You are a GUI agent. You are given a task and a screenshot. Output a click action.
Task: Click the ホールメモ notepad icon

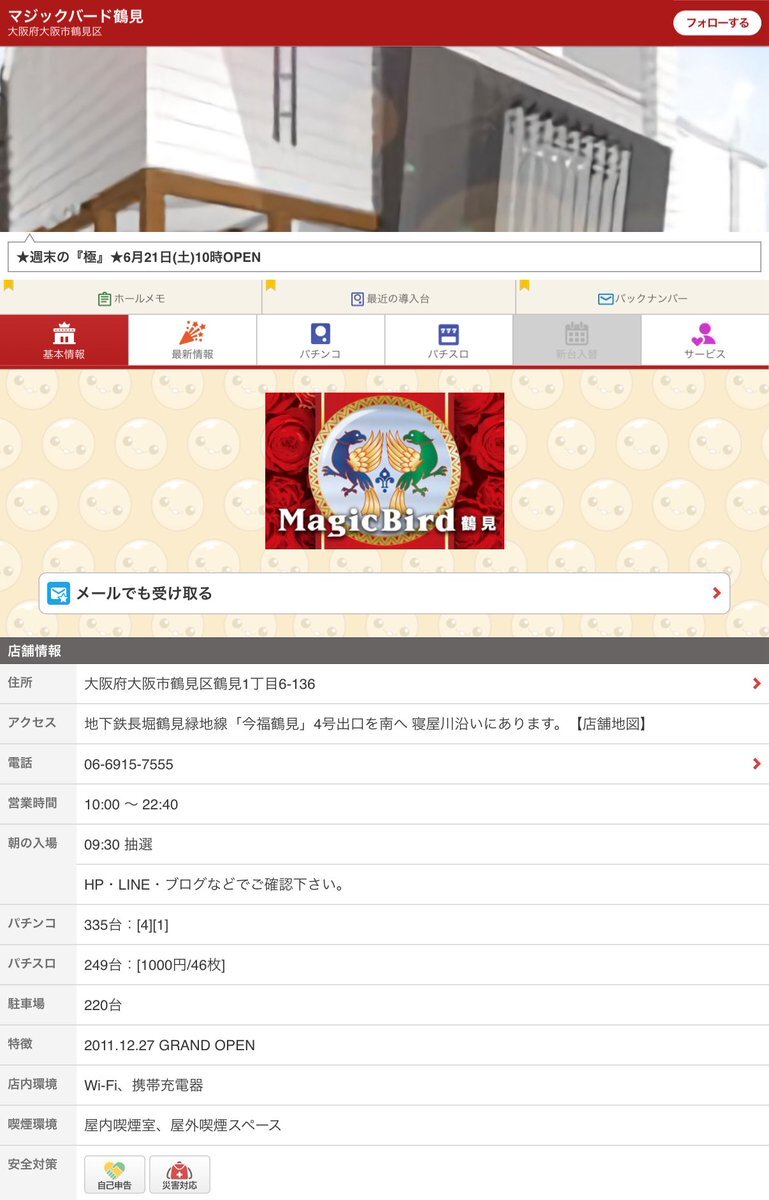pos(104,299)
